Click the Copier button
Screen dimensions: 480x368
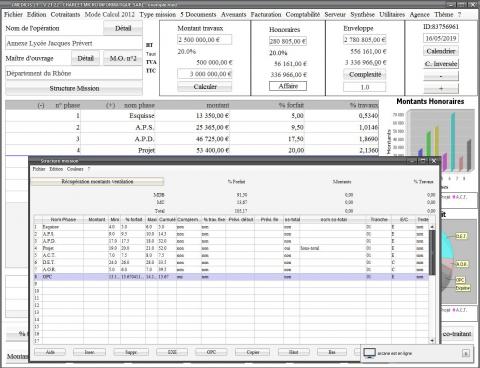tap(253, 352)
